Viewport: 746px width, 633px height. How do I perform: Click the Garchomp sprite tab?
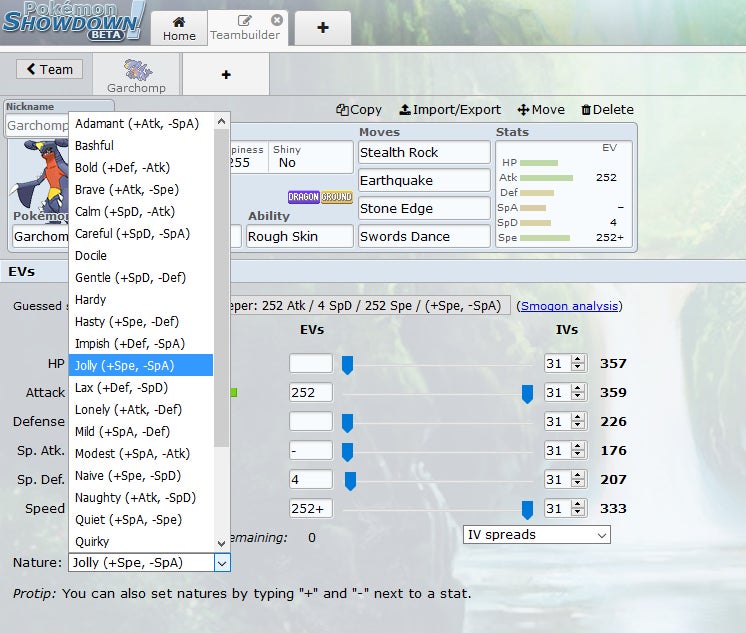click(x=135, y=74)
